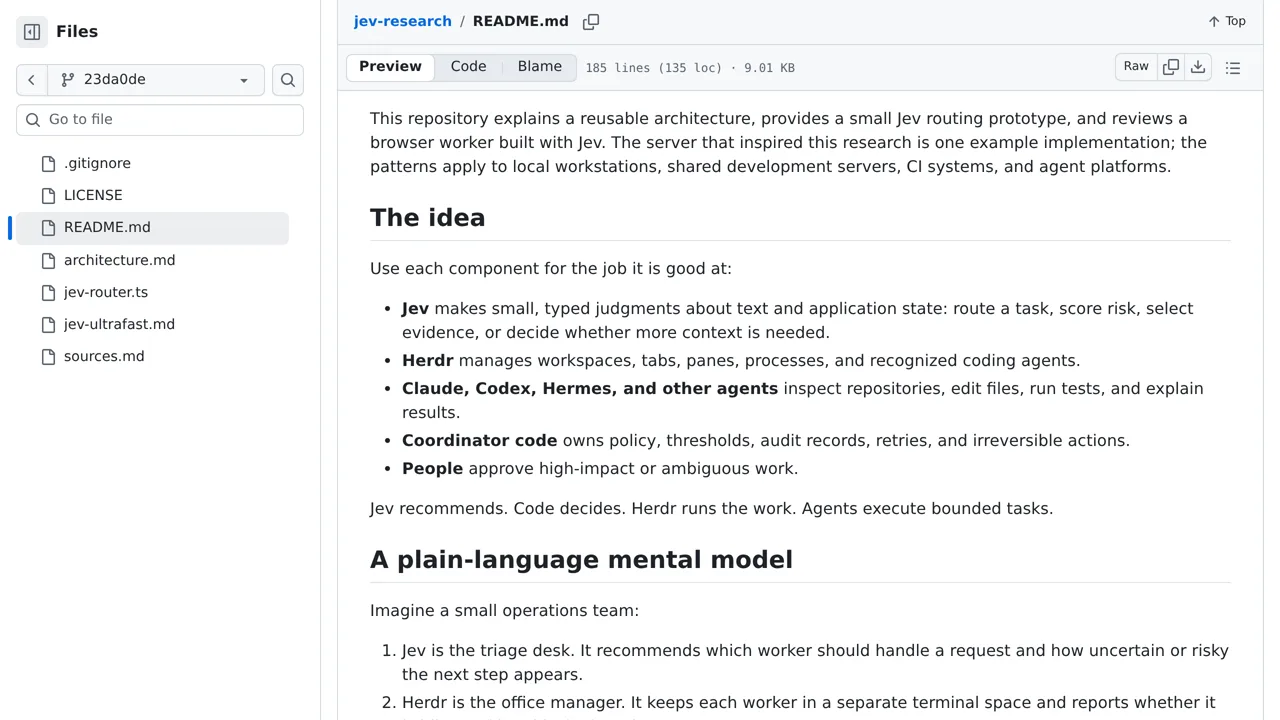Image resolution: width=1280 pixels, height=720 pixels.
Task: Switch to the Code tab
Action: (468, 67)
